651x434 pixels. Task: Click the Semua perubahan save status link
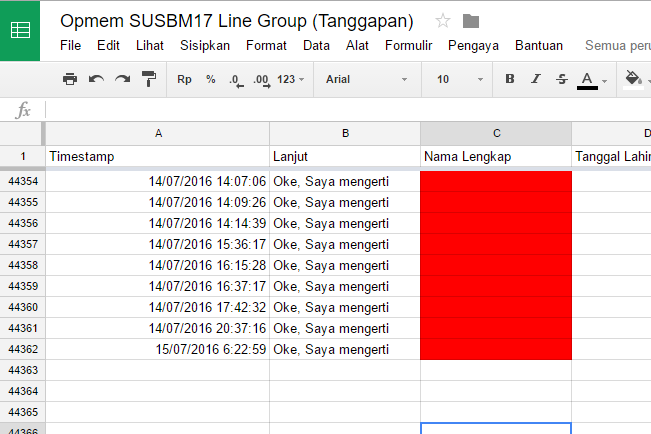pos(618,45)
